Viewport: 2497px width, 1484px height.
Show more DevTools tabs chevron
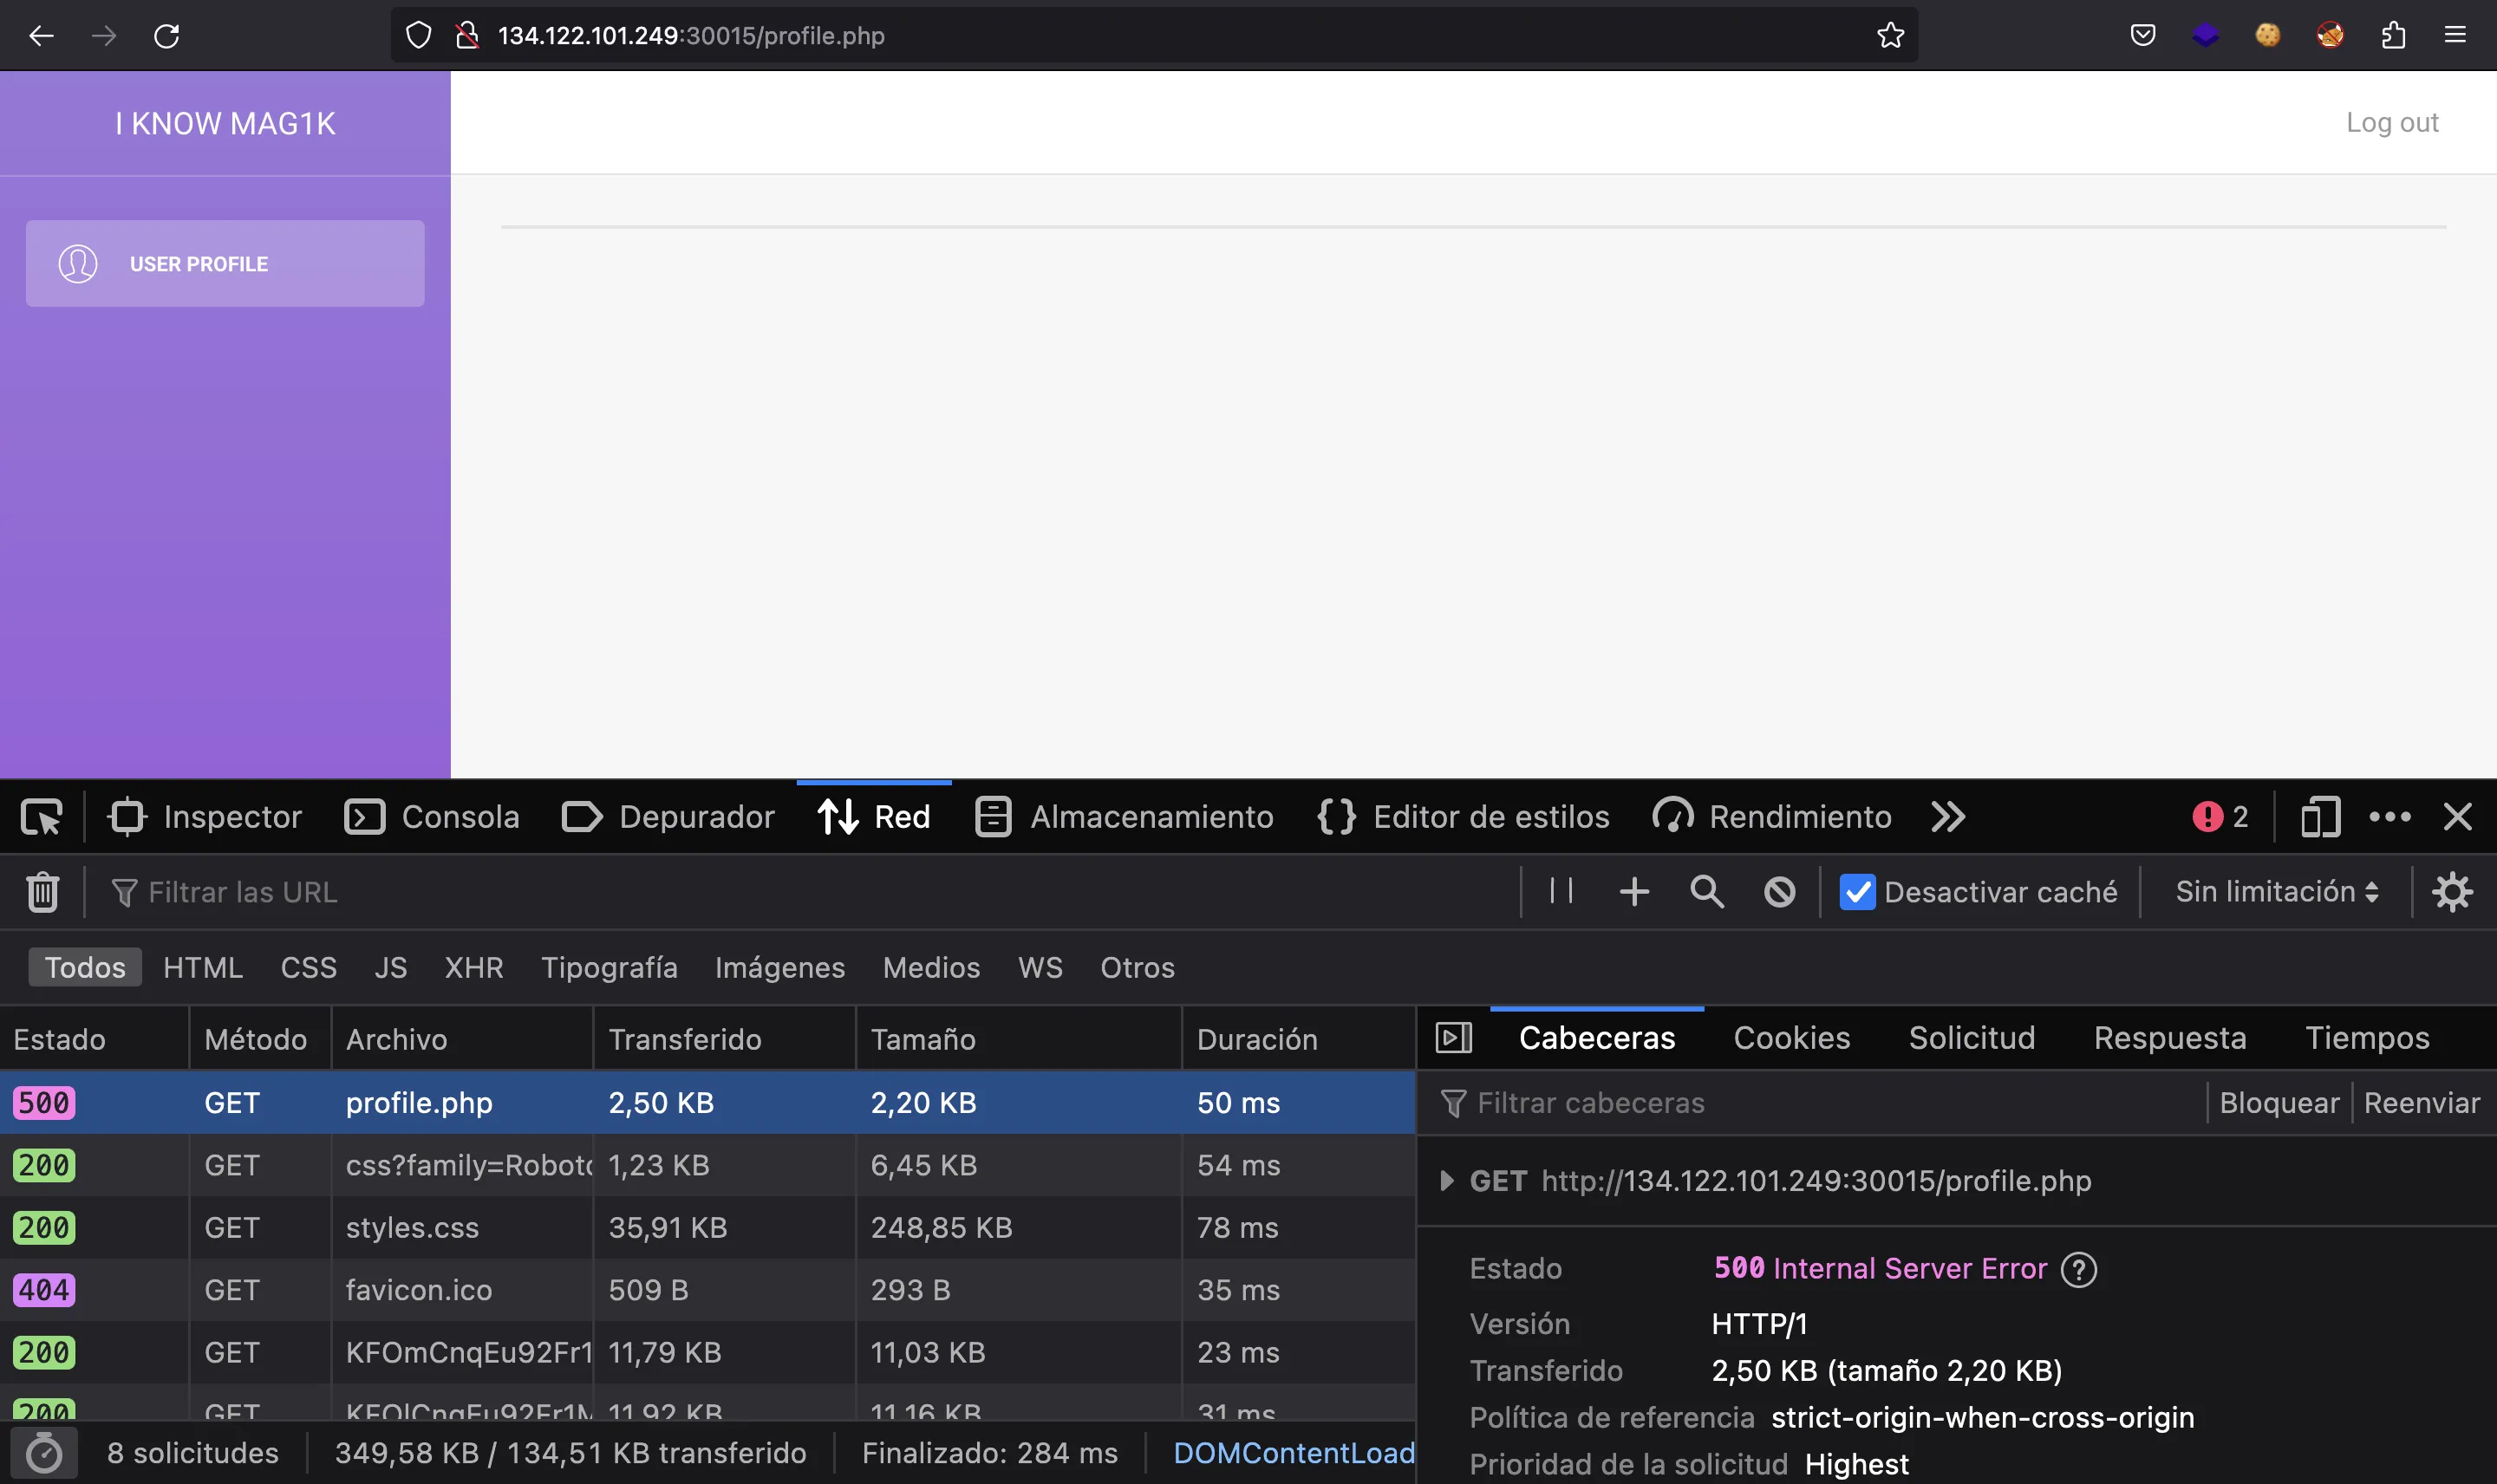pos(1948,817)
